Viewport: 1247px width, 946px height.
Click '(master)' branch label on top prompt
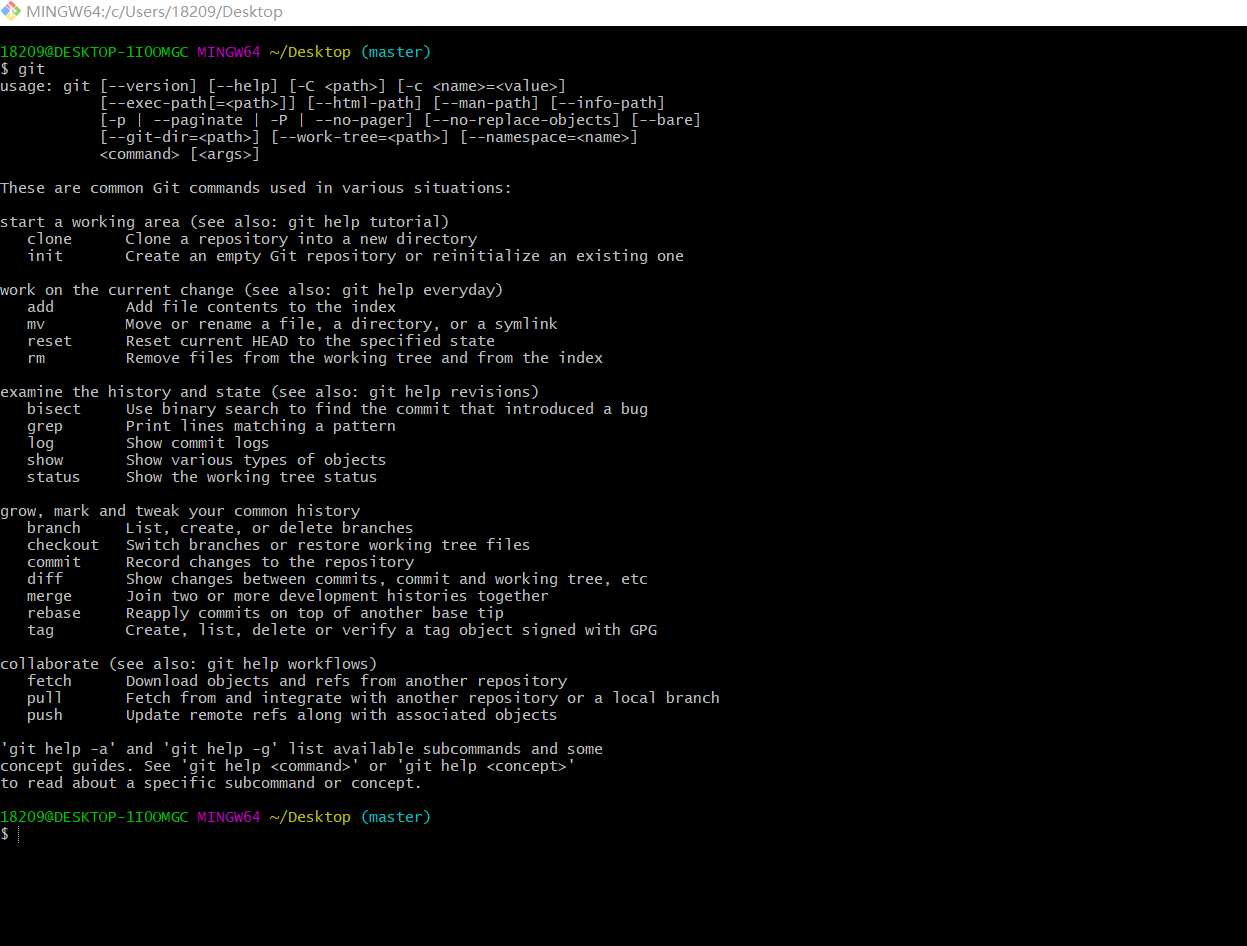396,52
